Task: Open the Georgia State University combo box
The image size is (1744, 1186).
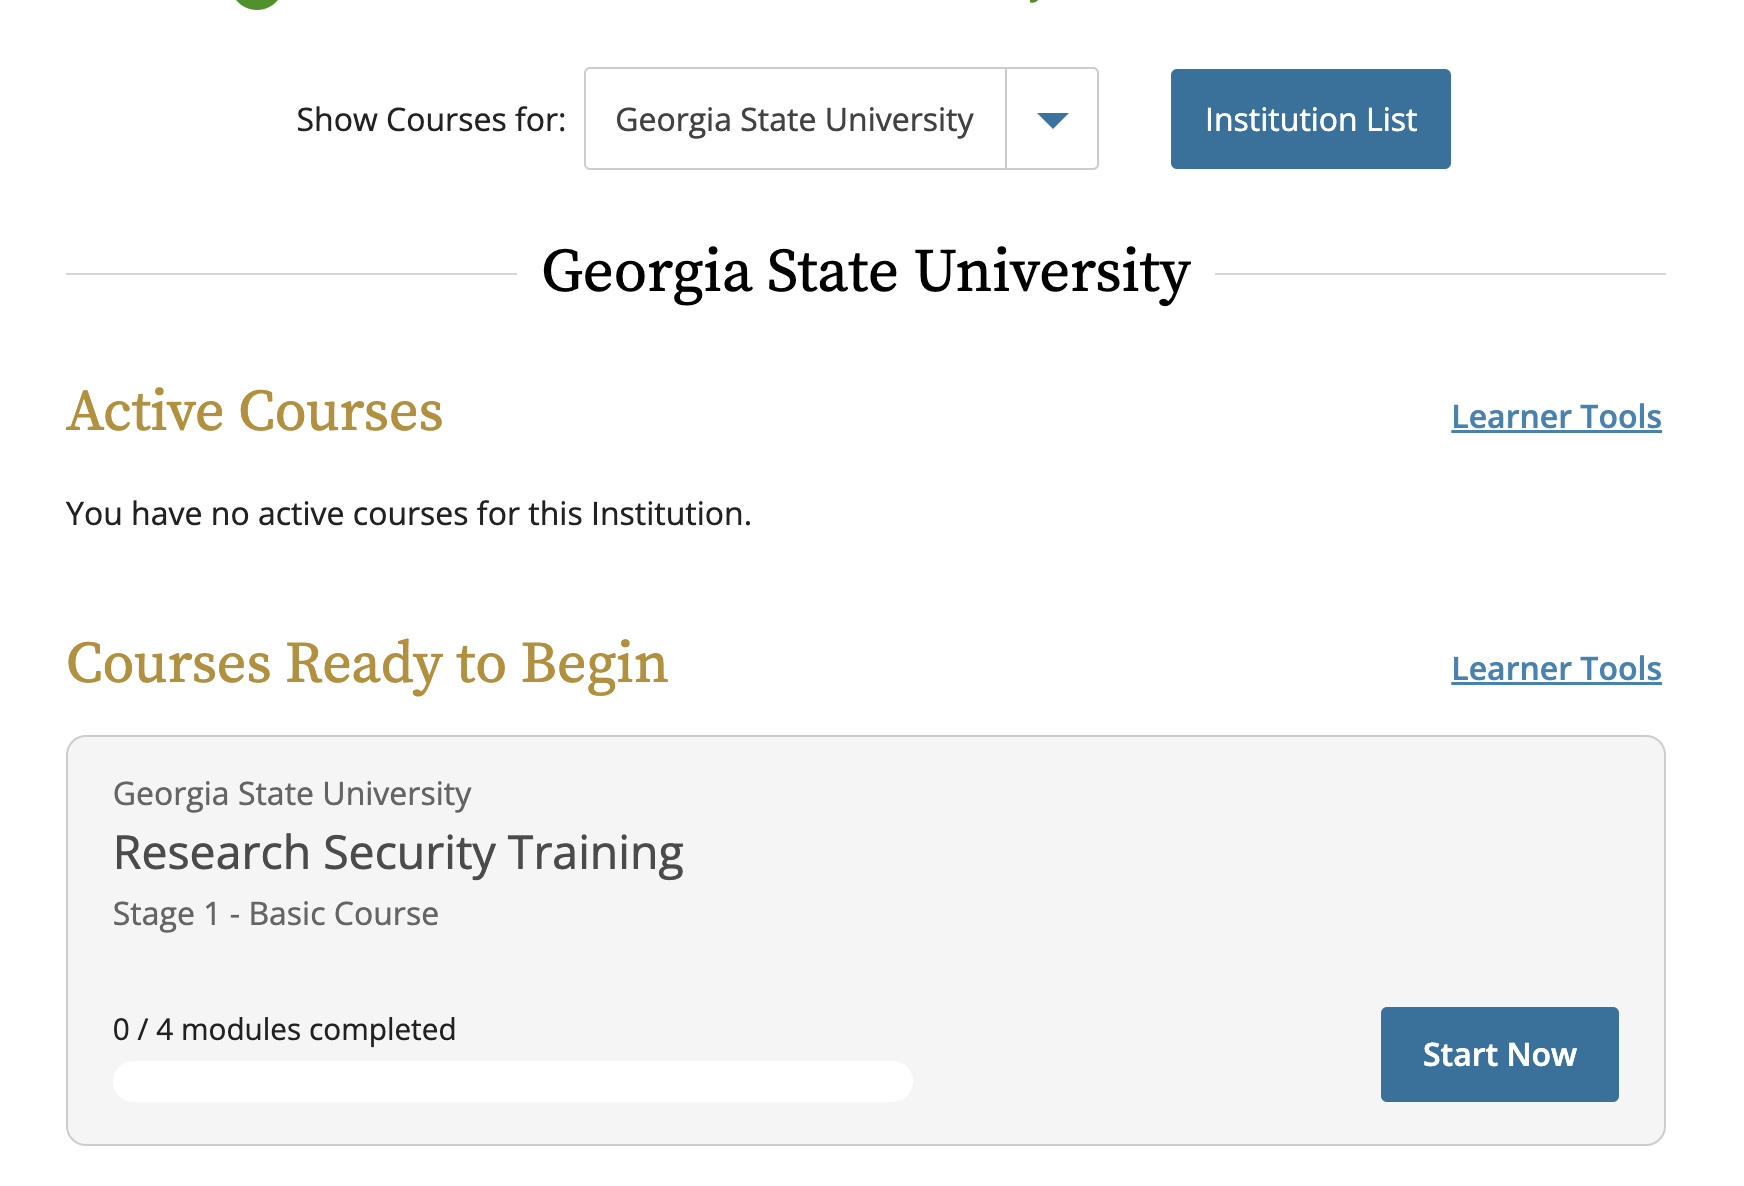Action: tap(841, 119)
